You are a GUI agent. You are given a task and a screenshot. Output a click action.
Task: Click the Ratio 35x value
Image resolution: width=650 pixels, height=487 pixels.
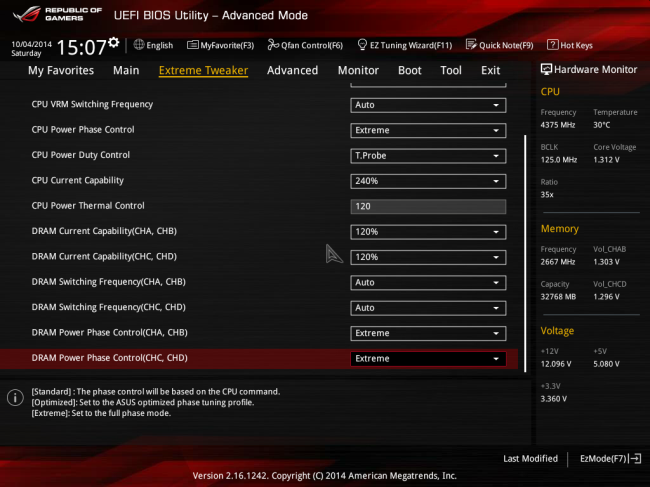pyautogui.click(x=547, y=194)
